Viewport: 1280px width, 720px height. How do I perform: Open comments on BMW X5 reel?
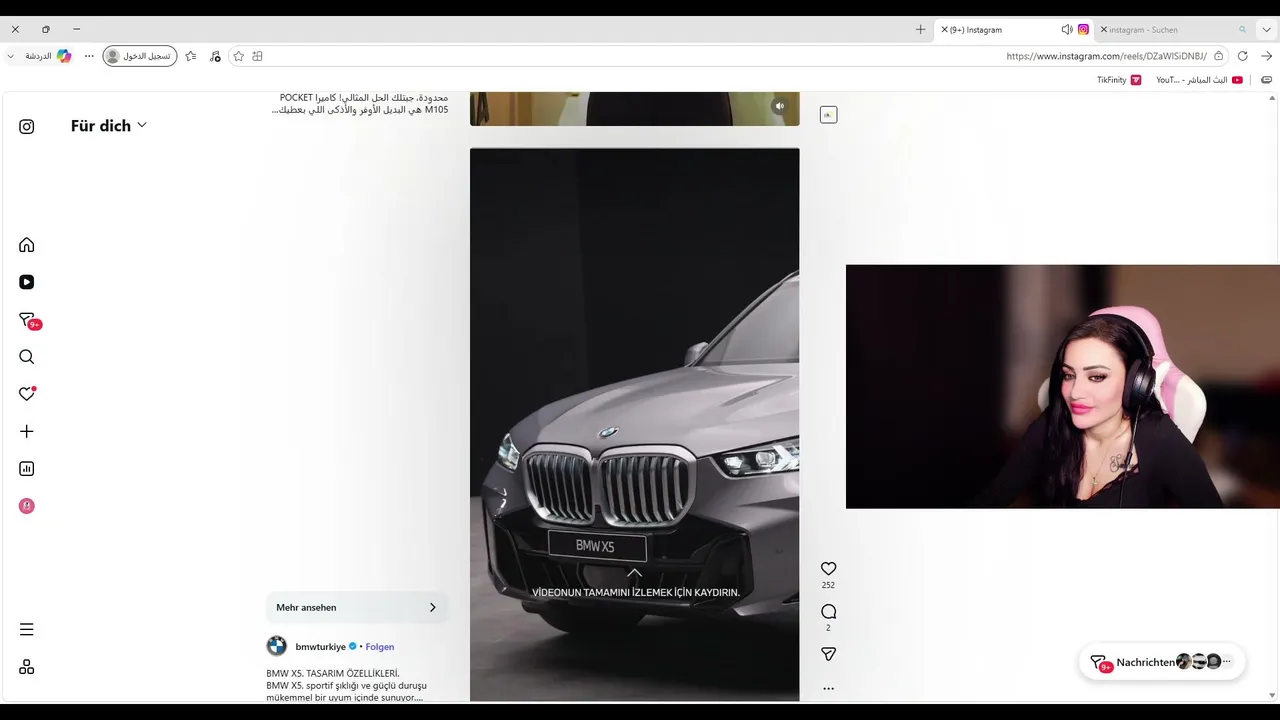(x=828, y=611)
